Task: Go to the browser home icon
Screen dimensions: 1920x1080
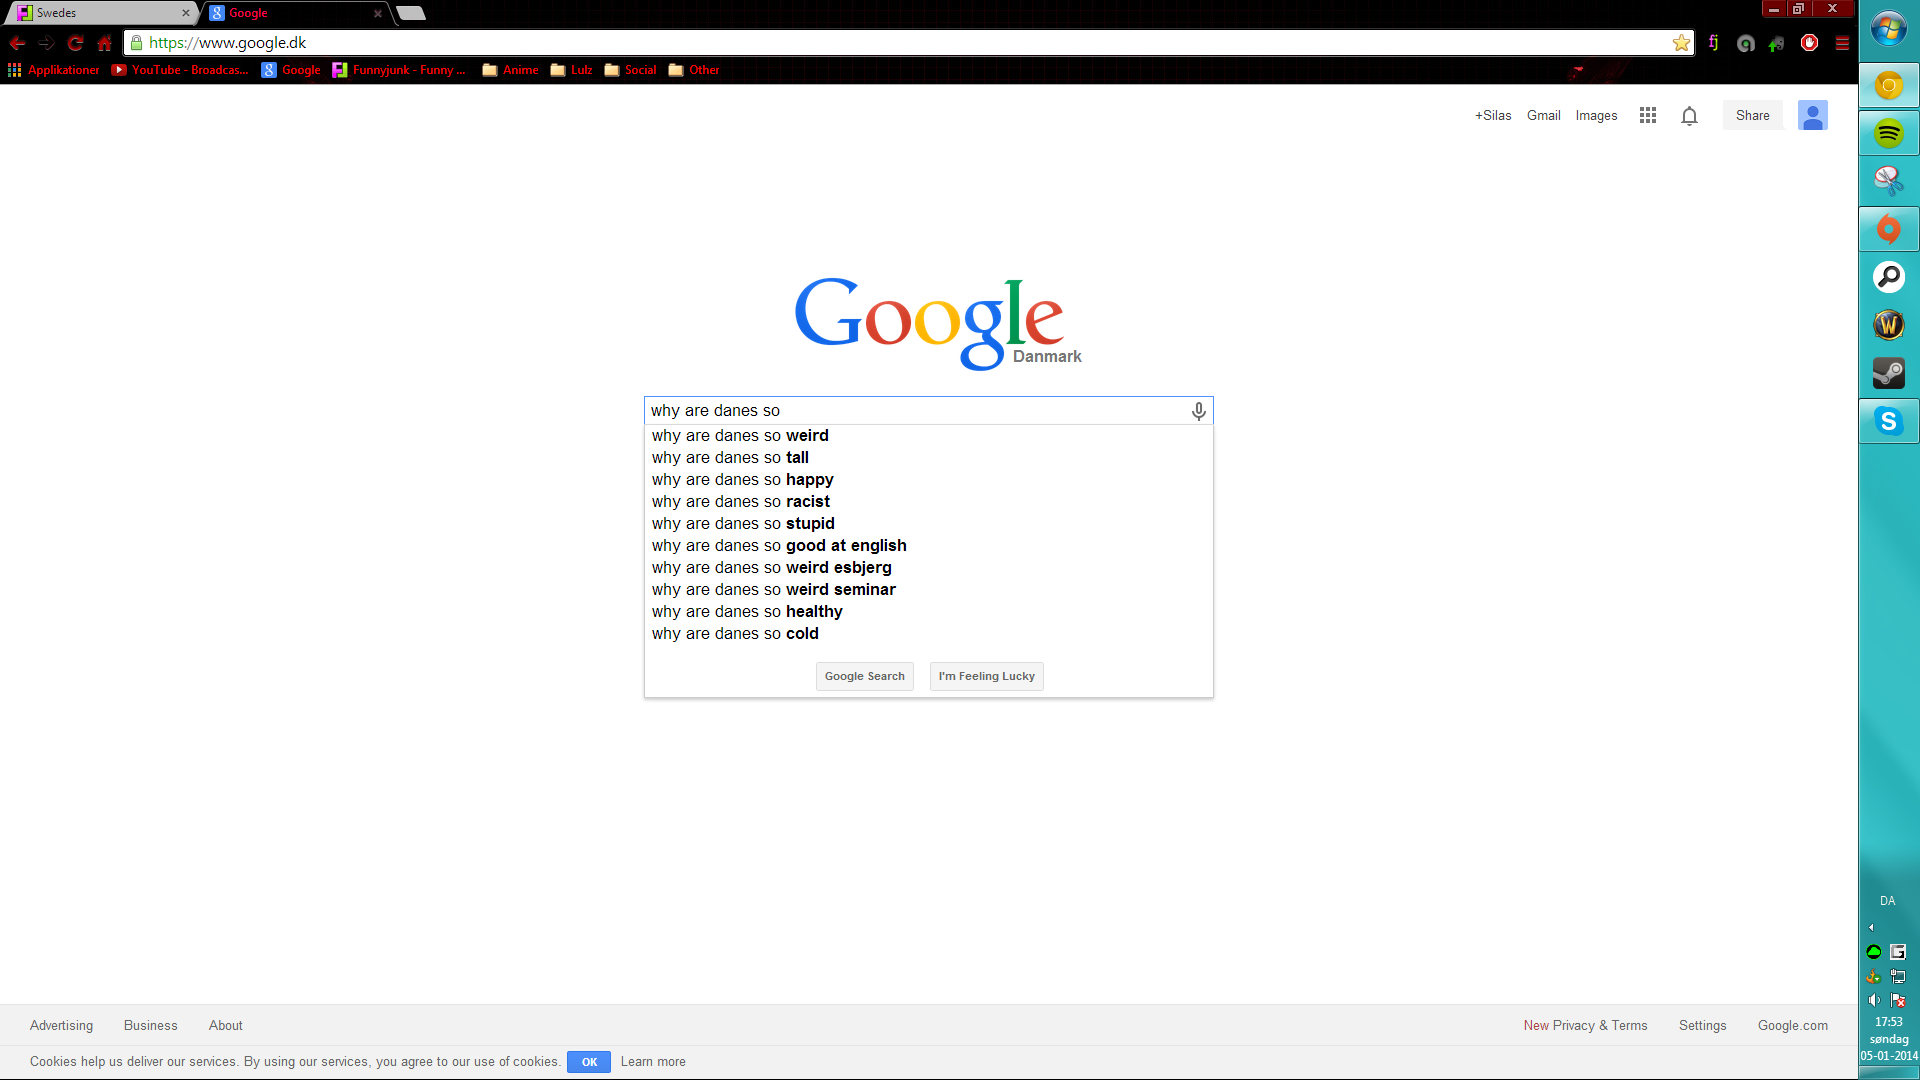Action: tap(104, 43)
